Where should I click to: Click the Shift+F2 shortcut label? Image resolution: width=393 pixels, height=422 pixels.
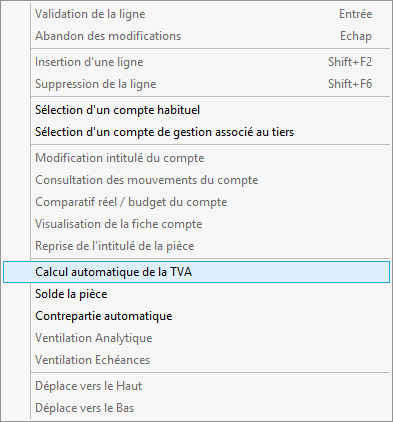[350, 62]
